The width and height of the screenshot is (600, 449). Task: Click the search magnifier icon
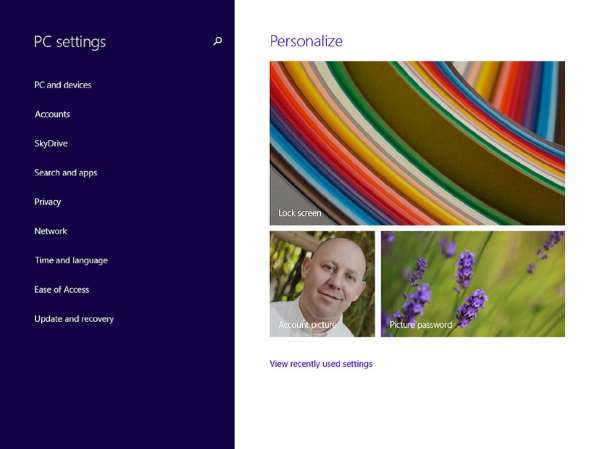click(217, 41)
